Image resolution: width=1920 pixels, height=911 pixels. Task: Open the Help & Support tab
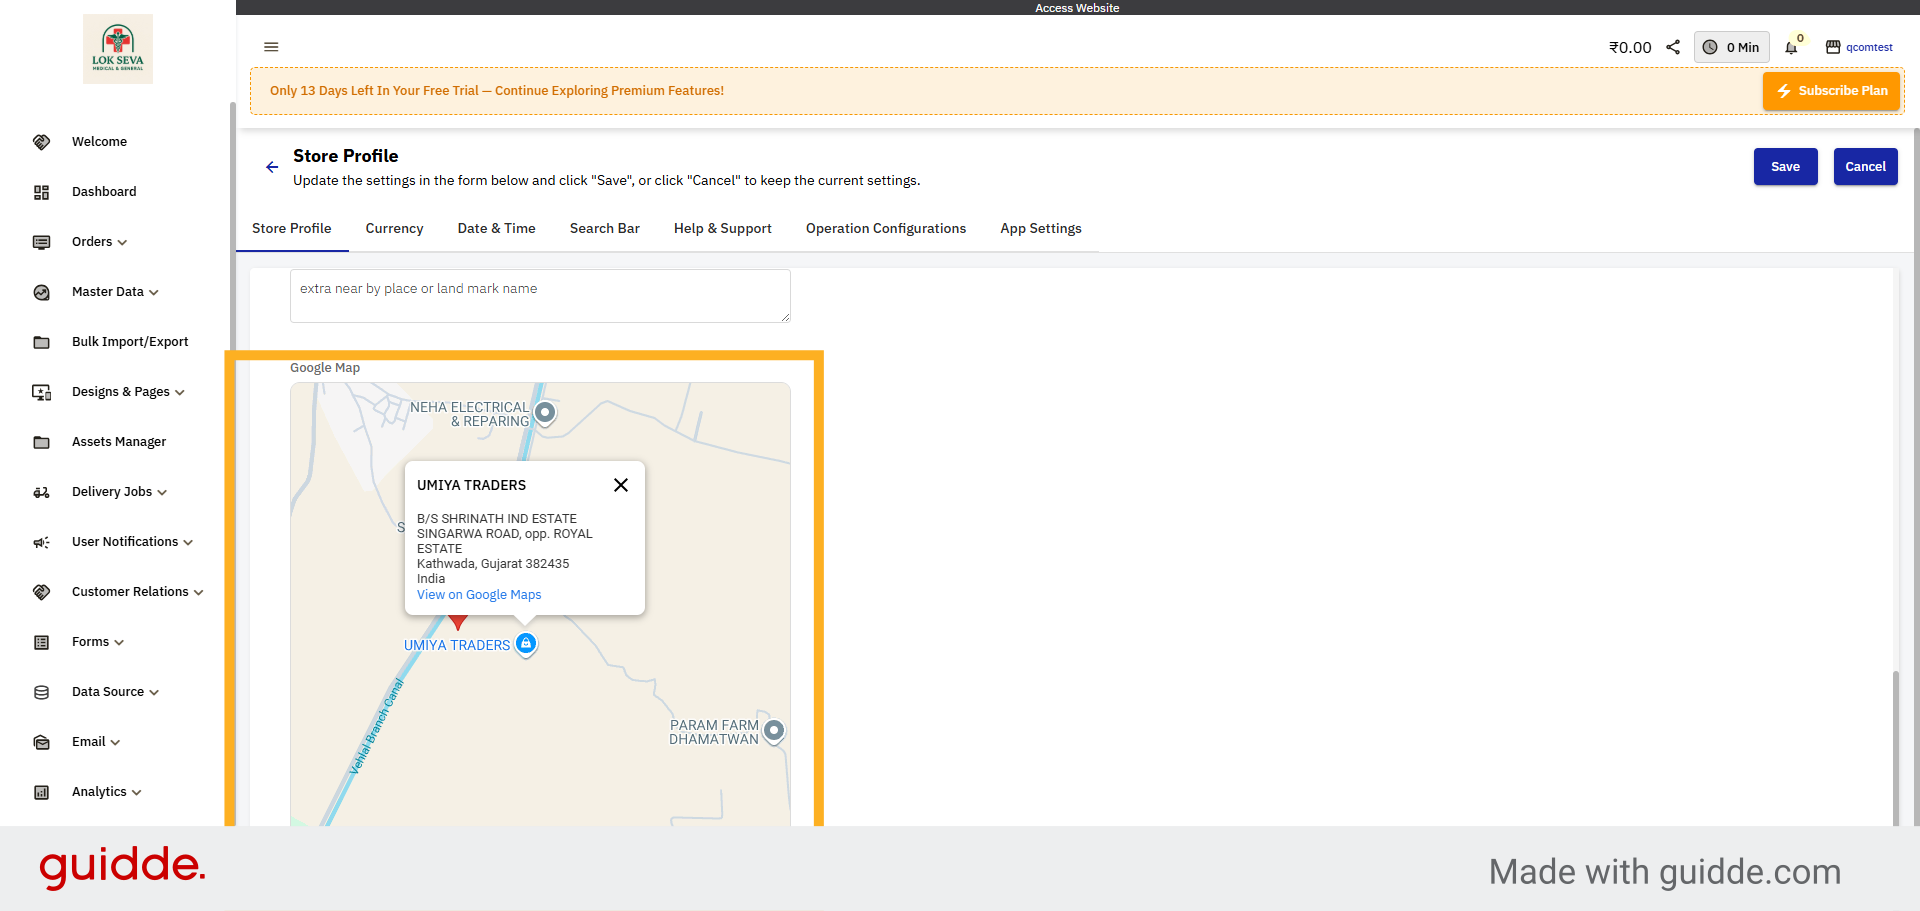coord(723,229)
